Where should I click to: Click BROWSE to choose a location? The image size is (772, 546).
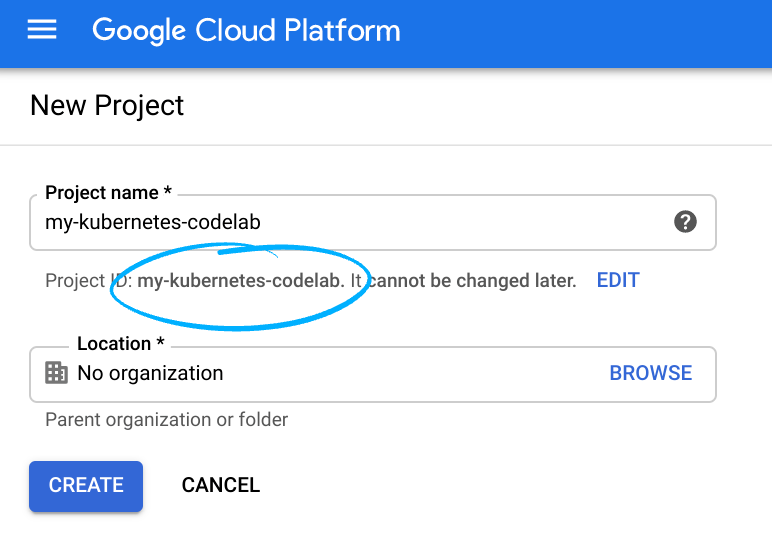[x=650, y=373]
